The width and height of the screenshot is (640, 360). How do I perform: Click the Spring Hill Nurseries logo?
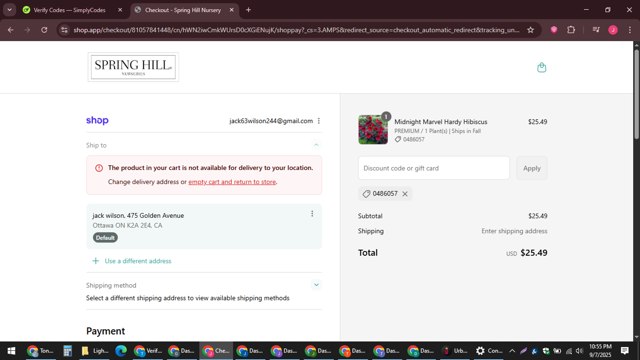click(x=133, y=67)
